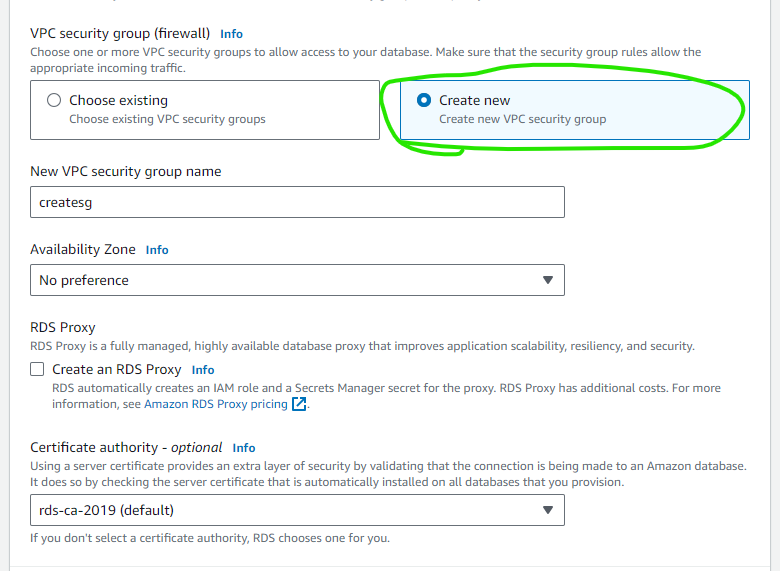Click external link icon after RDS Proxy pricing

pyautogui.click(x=298, y=403)
